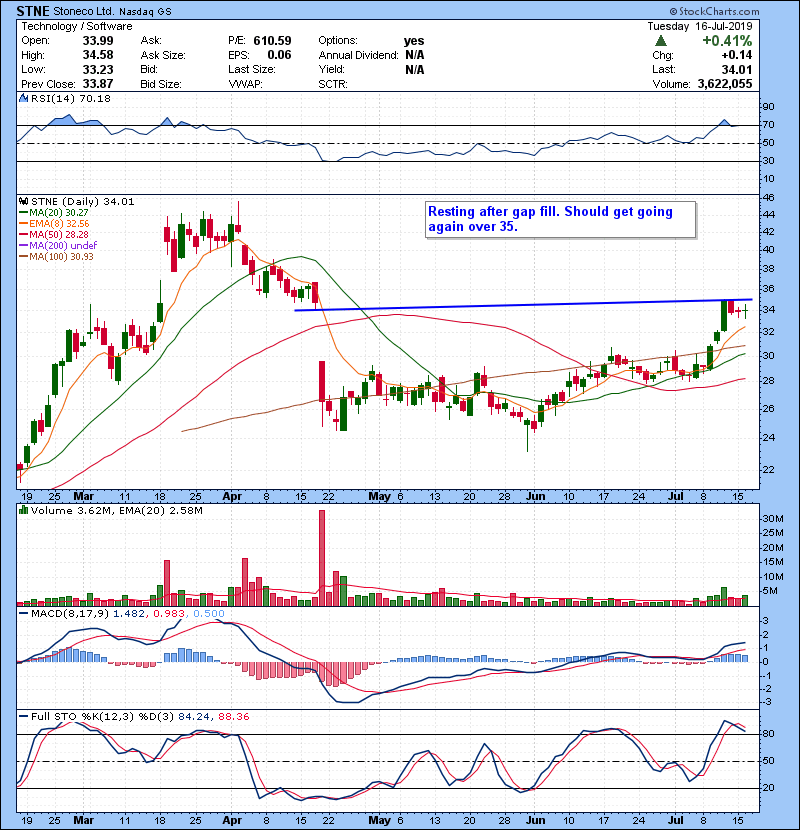Click the Jul label on price chart axis

tap(676, 497)
